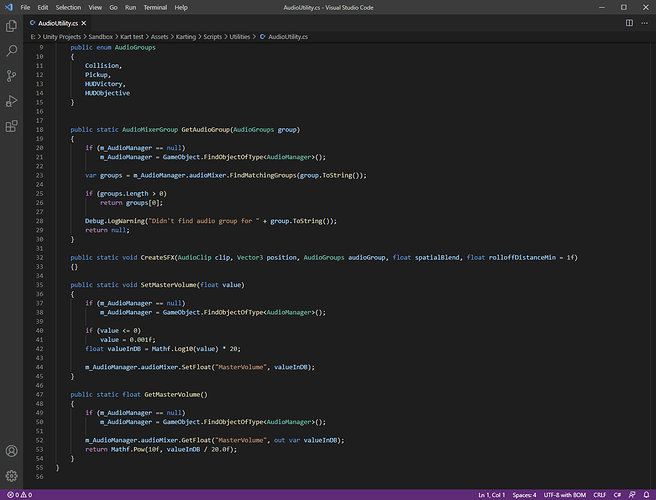Screen dimensions: 656x500
Task: Expand the Karting breadcrumb
Action: tap(186, 37)
